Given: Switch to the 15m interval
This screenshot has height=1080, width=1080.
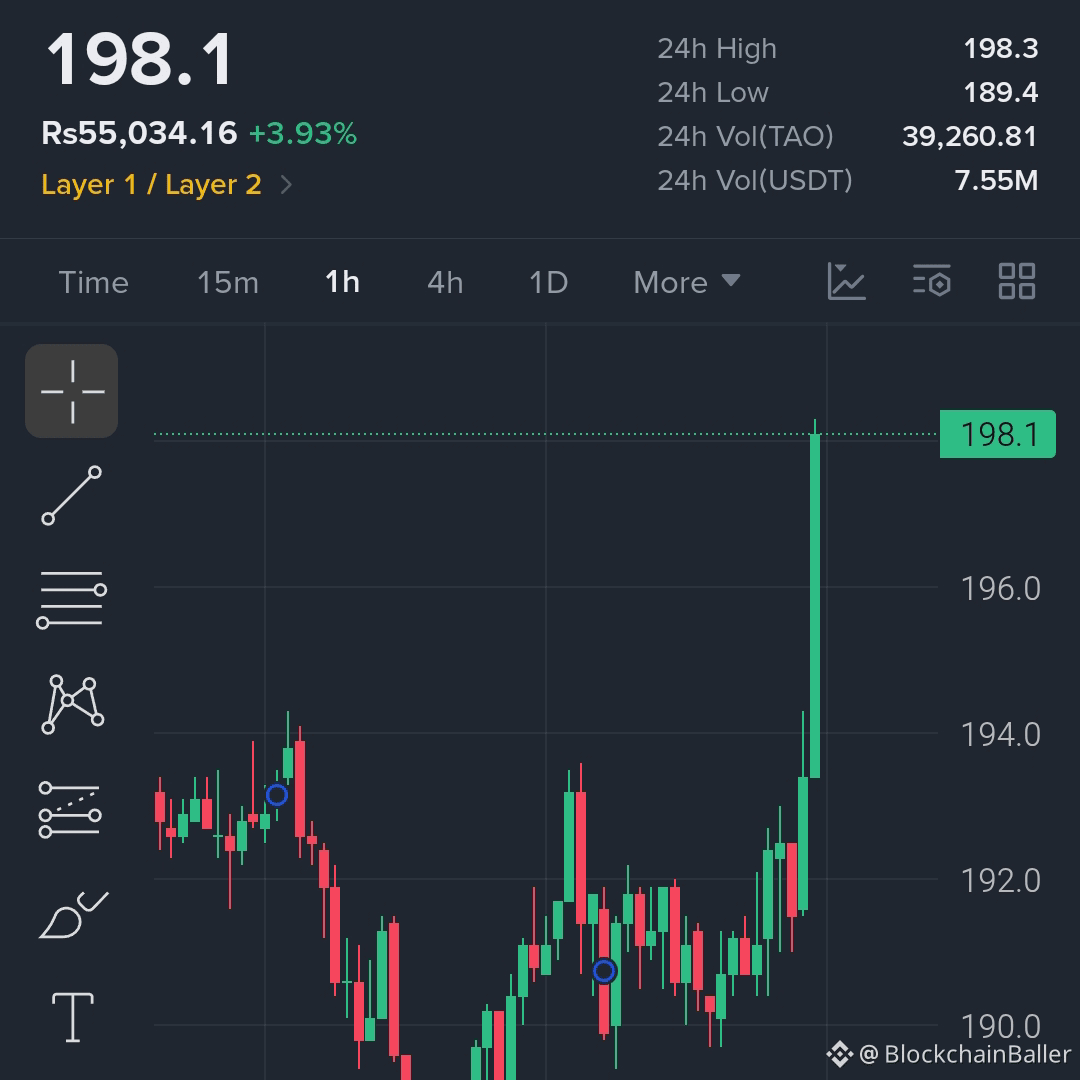Looking at the screenshot, I should [228, 282].
